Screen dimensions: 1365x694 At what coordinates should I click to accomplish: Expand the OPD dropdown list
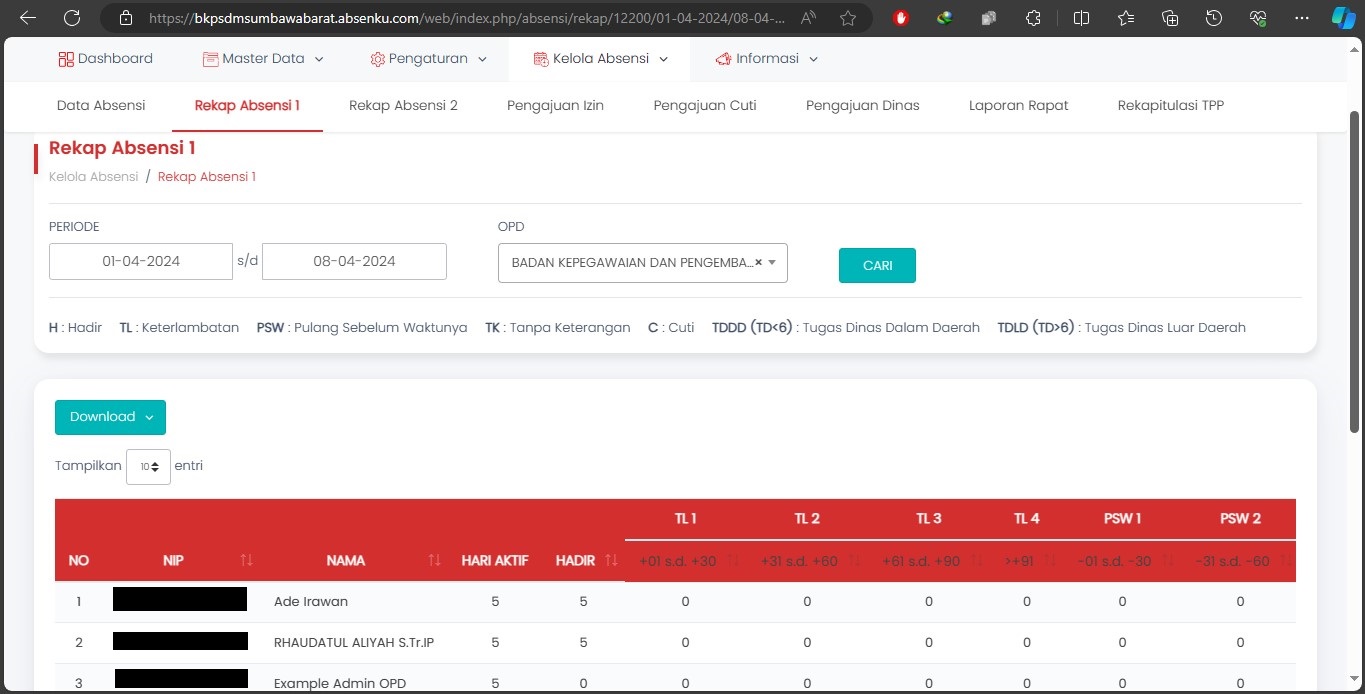772,263
